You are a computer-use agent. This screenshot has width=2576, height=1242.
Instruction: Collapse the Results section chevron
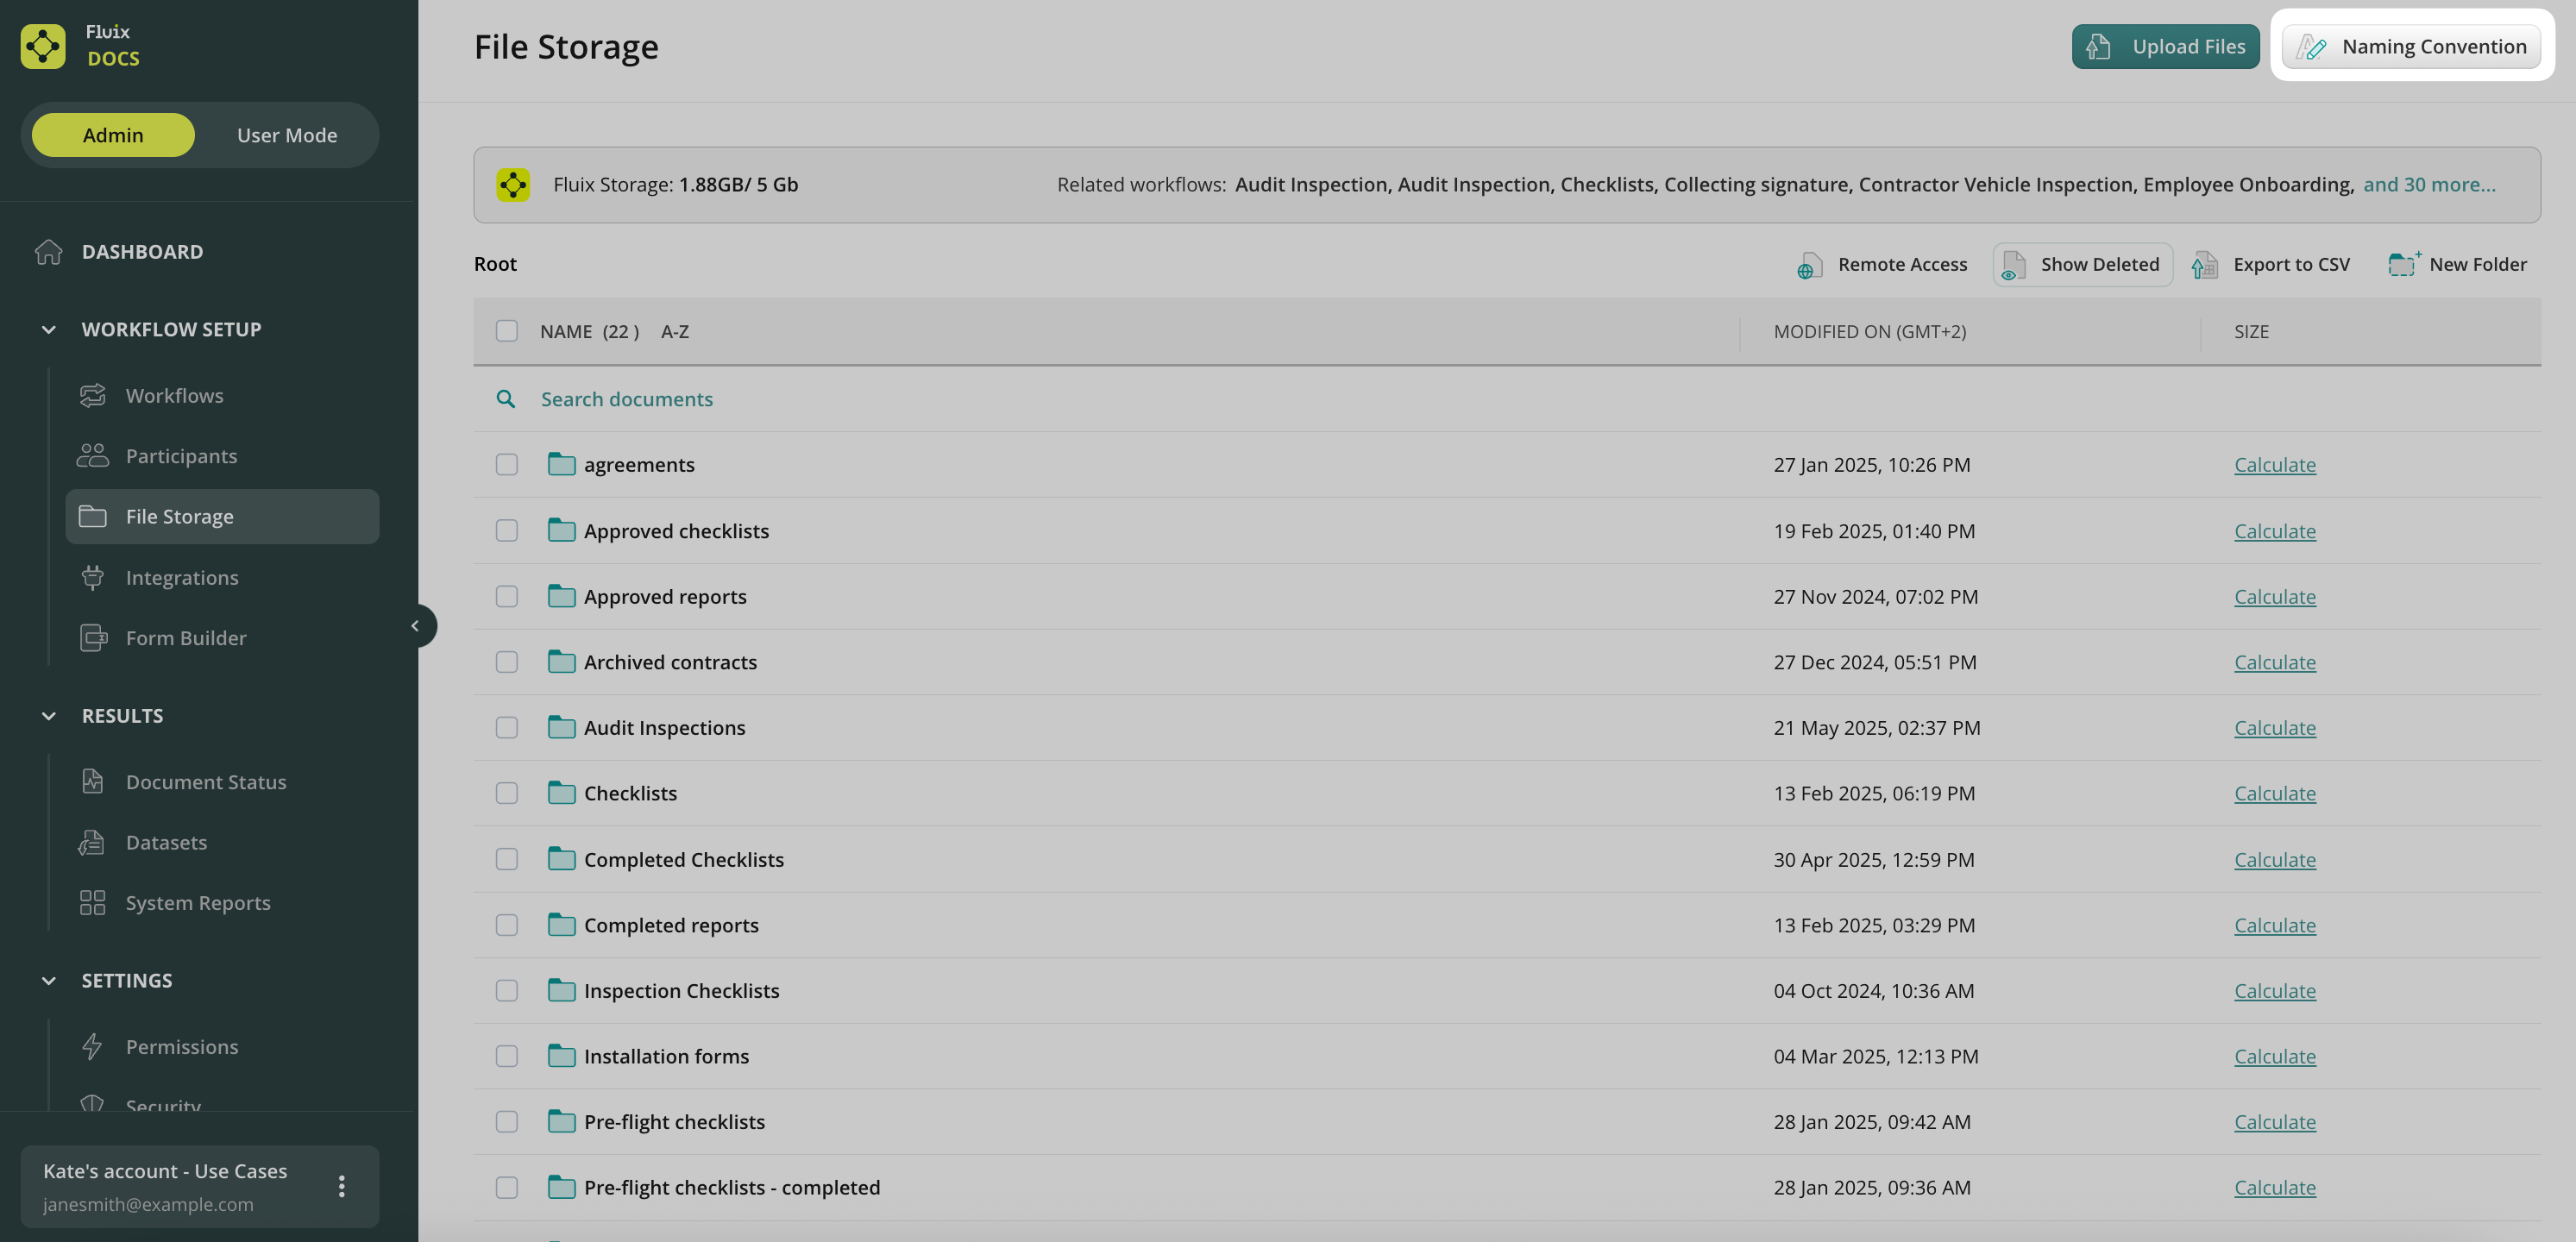coord(49,716)
